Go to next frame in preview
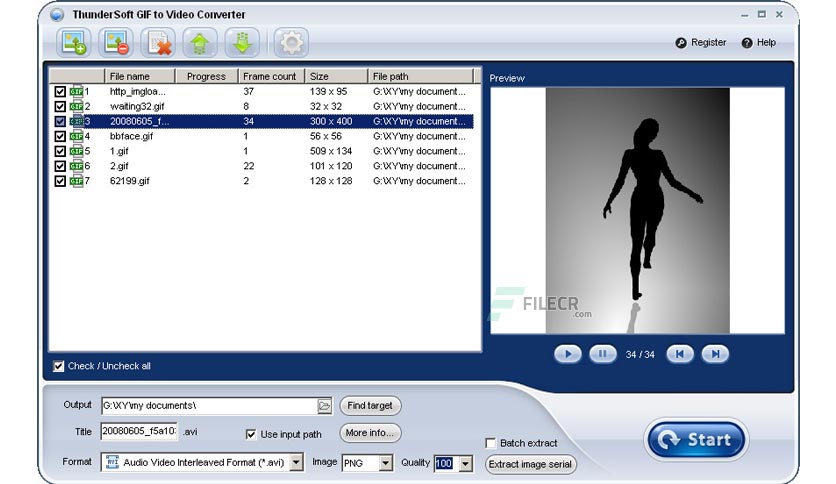 click(x=715, y=354)
